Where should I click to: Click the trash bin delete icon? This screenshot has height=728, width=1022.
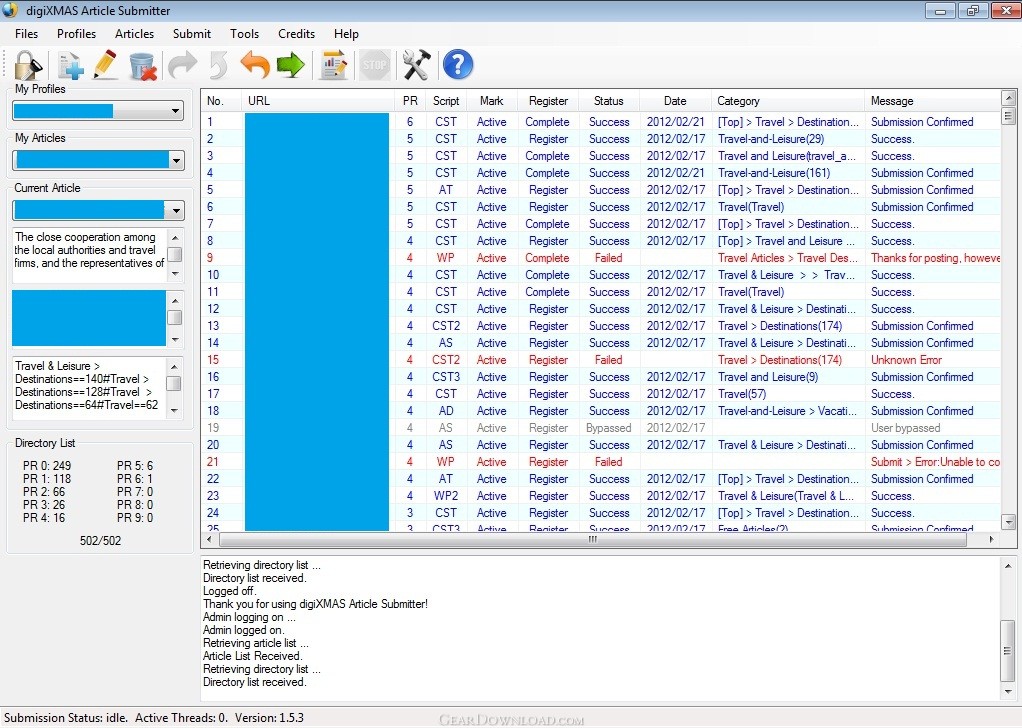pos(143,65)
